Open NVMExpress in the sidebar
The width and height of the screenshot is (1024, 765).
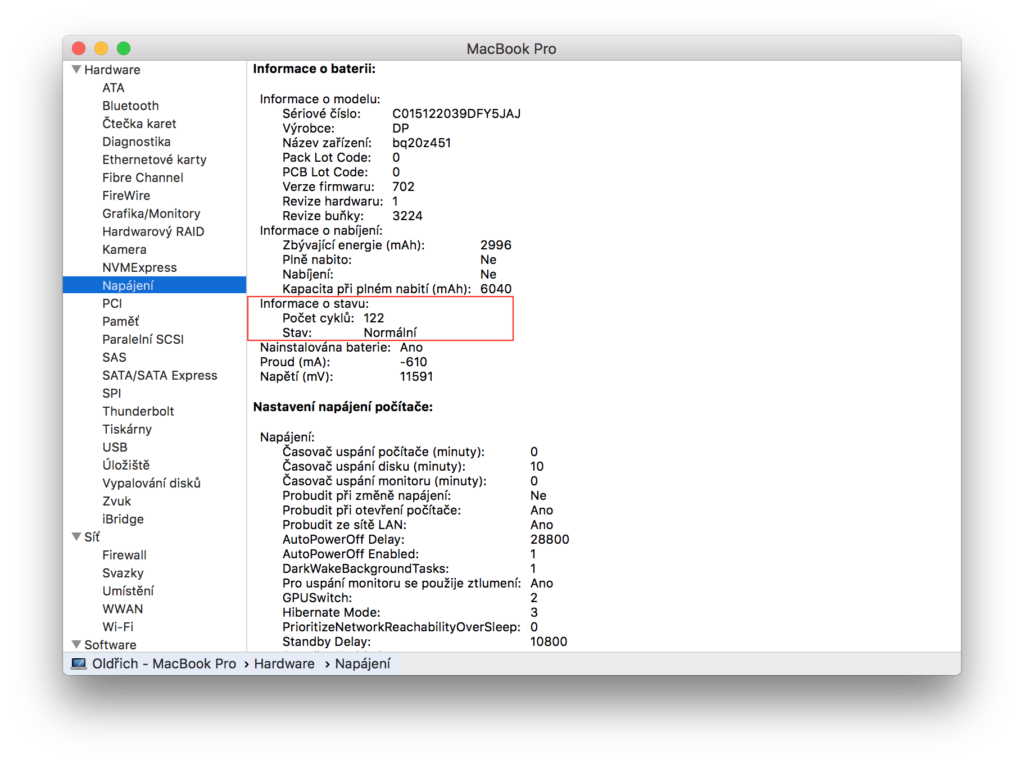(139, 267)
